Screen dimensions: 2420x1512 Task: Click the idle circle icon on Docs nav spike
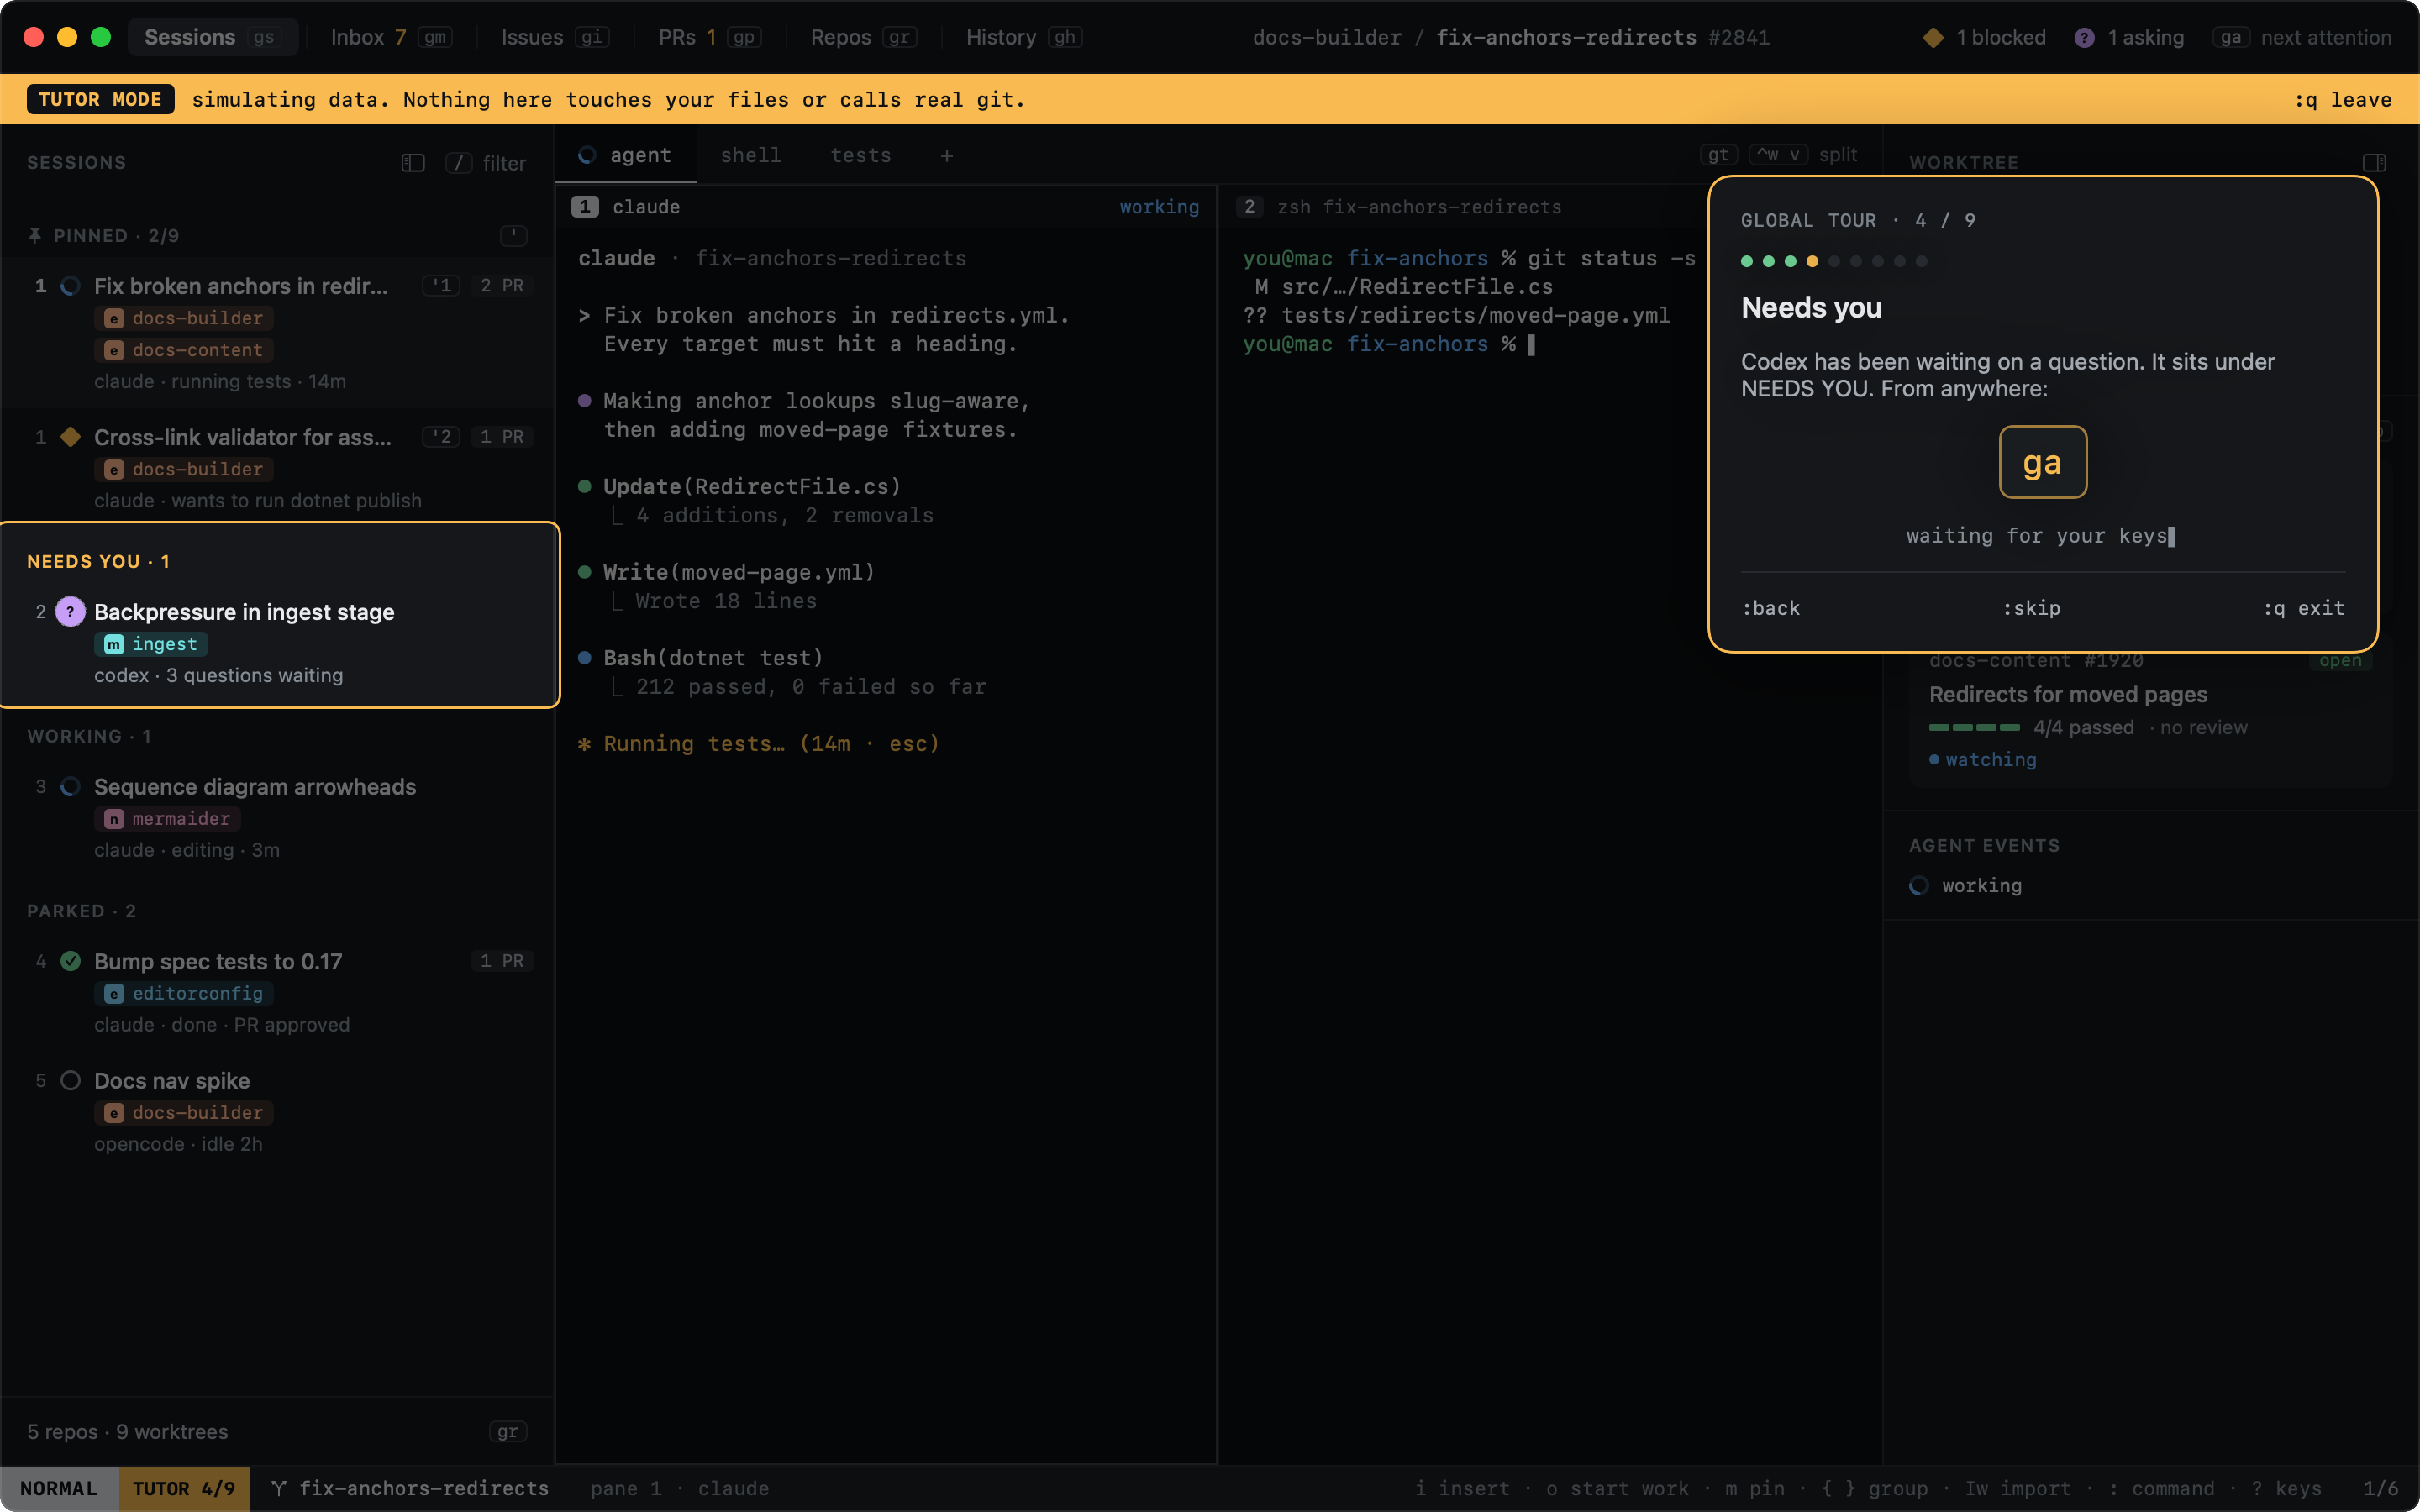point(70,1080)
